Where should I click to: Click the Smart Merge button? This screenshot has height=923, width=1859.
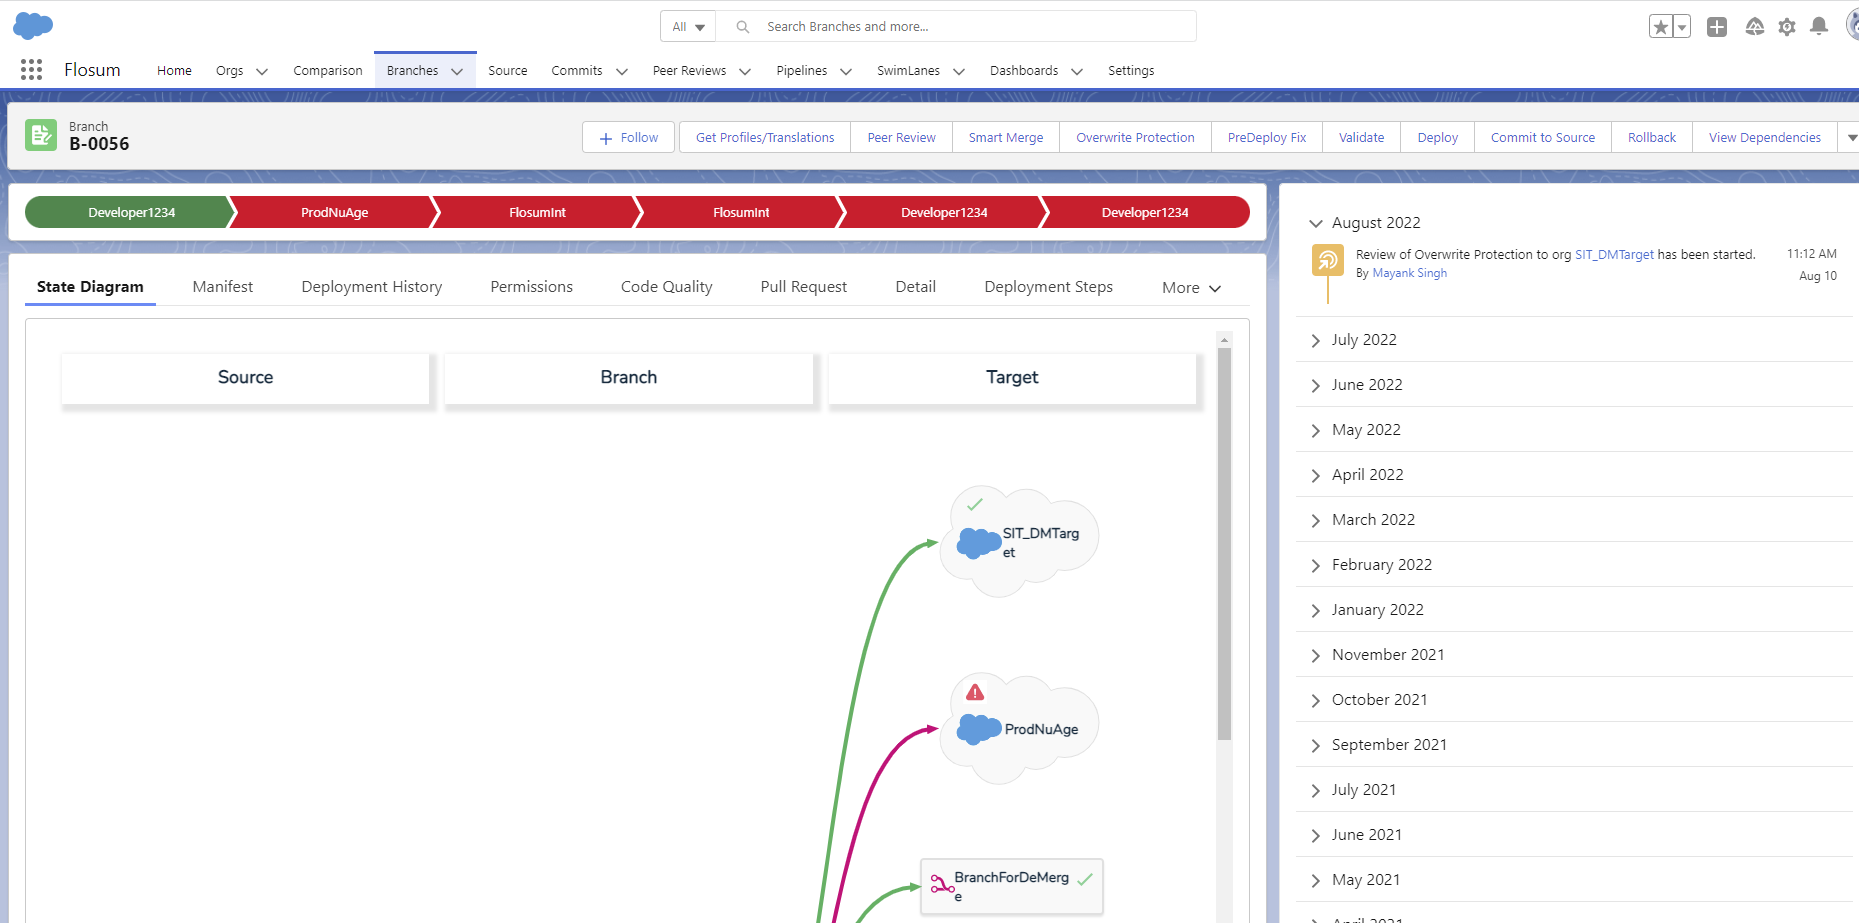(1006, 138)
